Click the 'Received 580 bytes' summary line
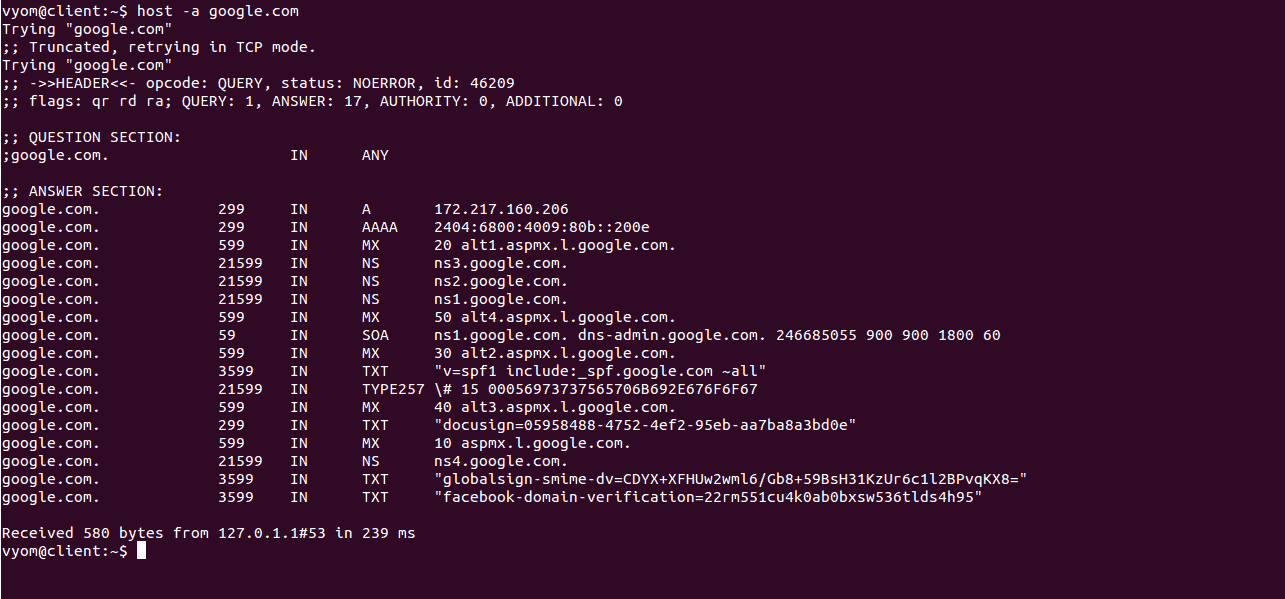This screenshot has width=1285, height=599. pyautogui.click(x=208, y=533)
